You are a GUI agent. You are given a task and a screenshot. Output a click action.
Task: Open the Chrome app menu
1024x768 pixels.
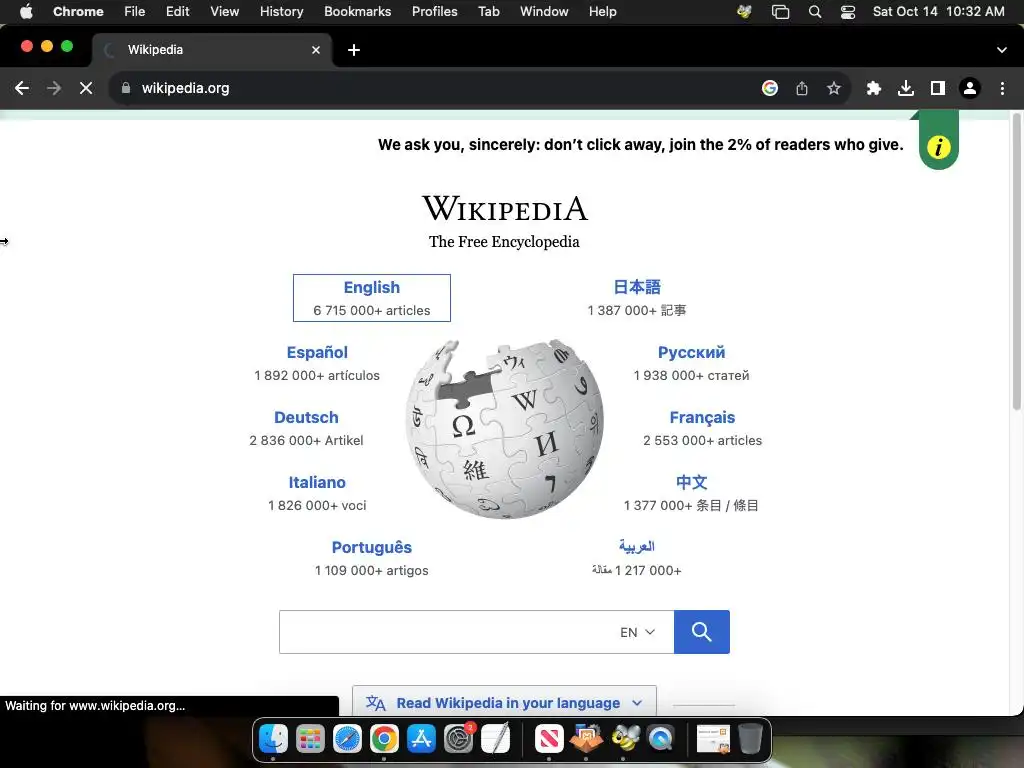tap(78, 11)
